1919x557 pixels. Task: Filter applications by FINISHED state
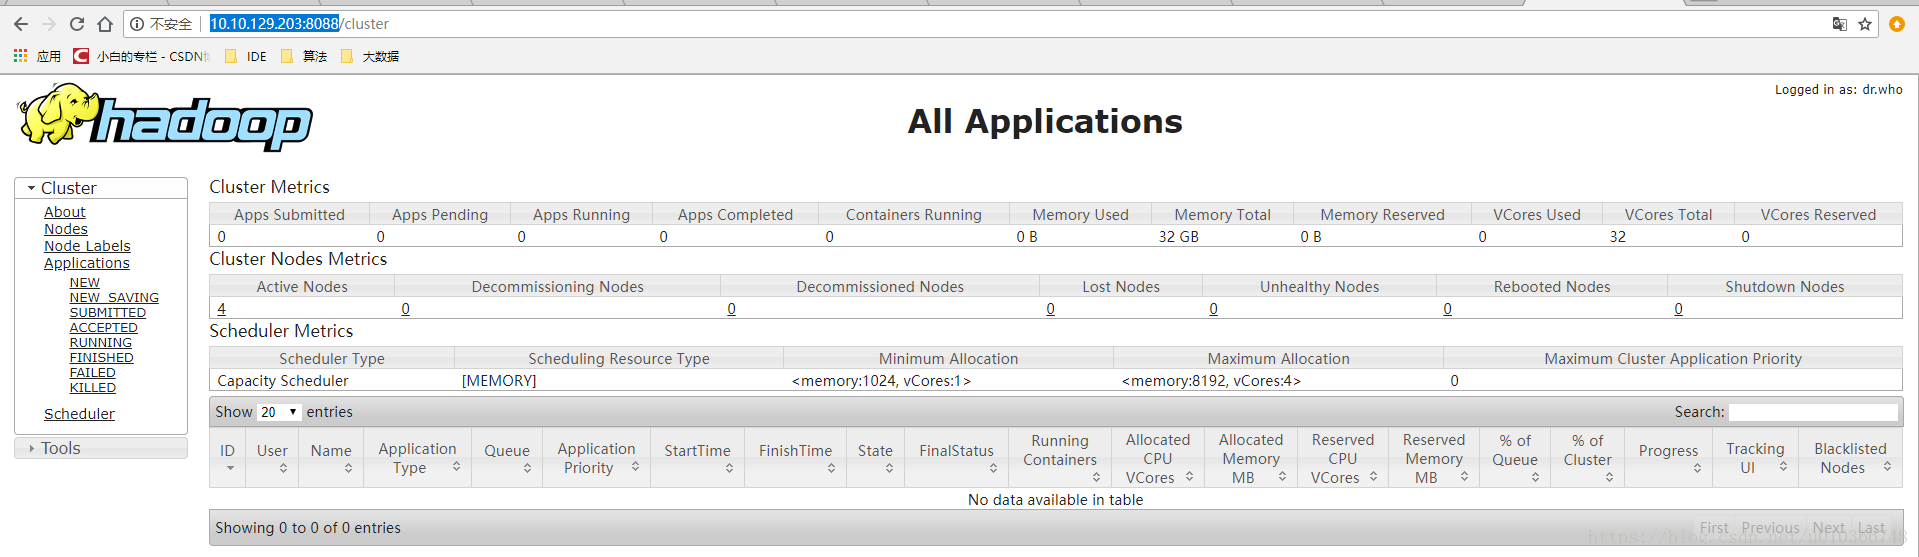(x=102, y=358)
